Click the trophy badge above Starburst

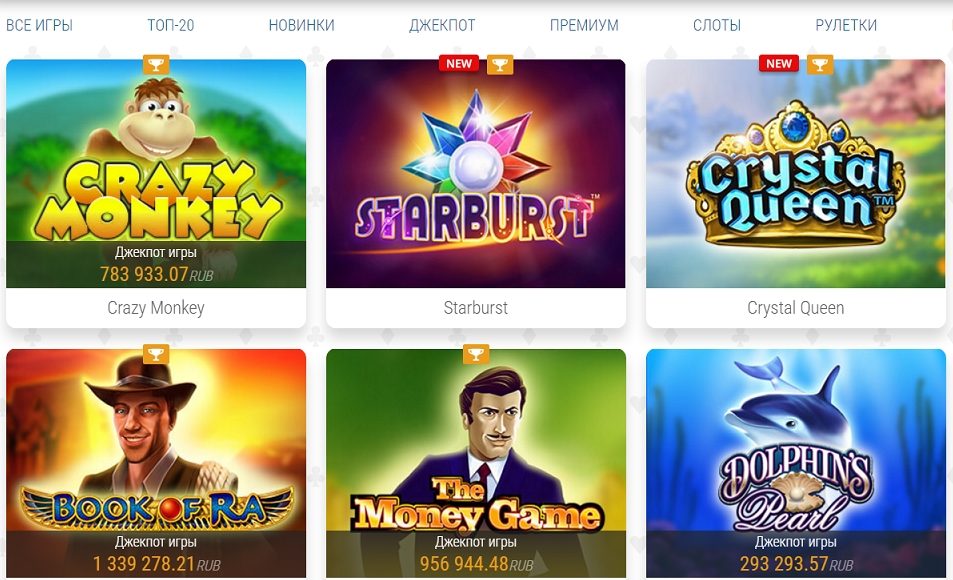[500, 64]
